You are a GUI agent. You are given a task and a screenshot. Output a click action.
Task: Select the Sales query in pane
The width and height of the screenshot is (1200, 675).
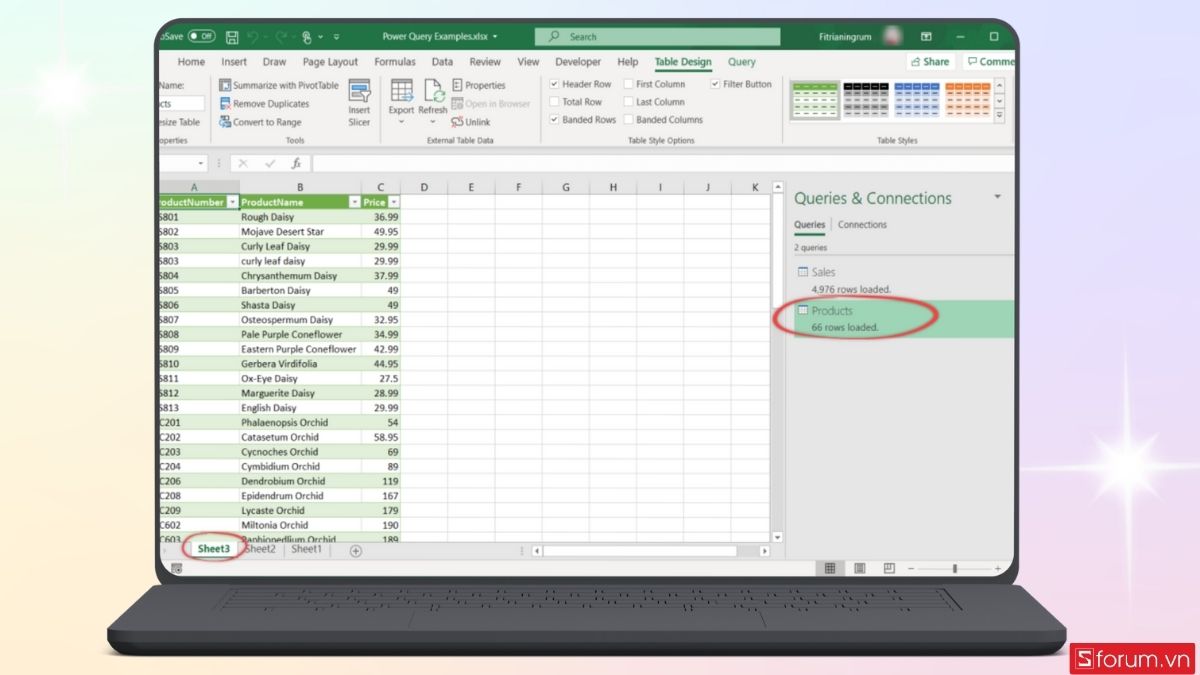(823, 272)
